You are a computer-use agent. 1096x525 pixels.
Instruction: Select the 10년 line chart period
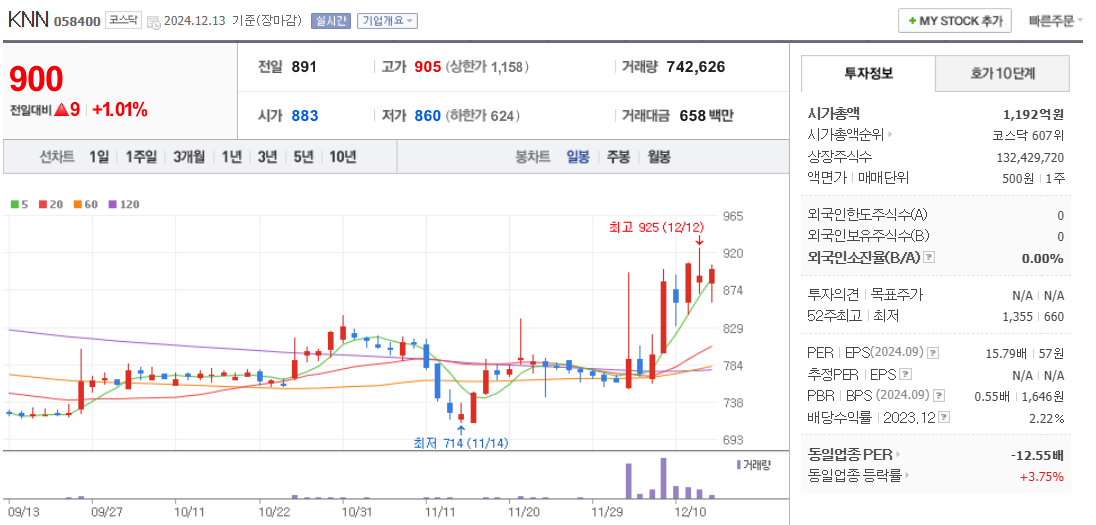(x=342, y=157)
